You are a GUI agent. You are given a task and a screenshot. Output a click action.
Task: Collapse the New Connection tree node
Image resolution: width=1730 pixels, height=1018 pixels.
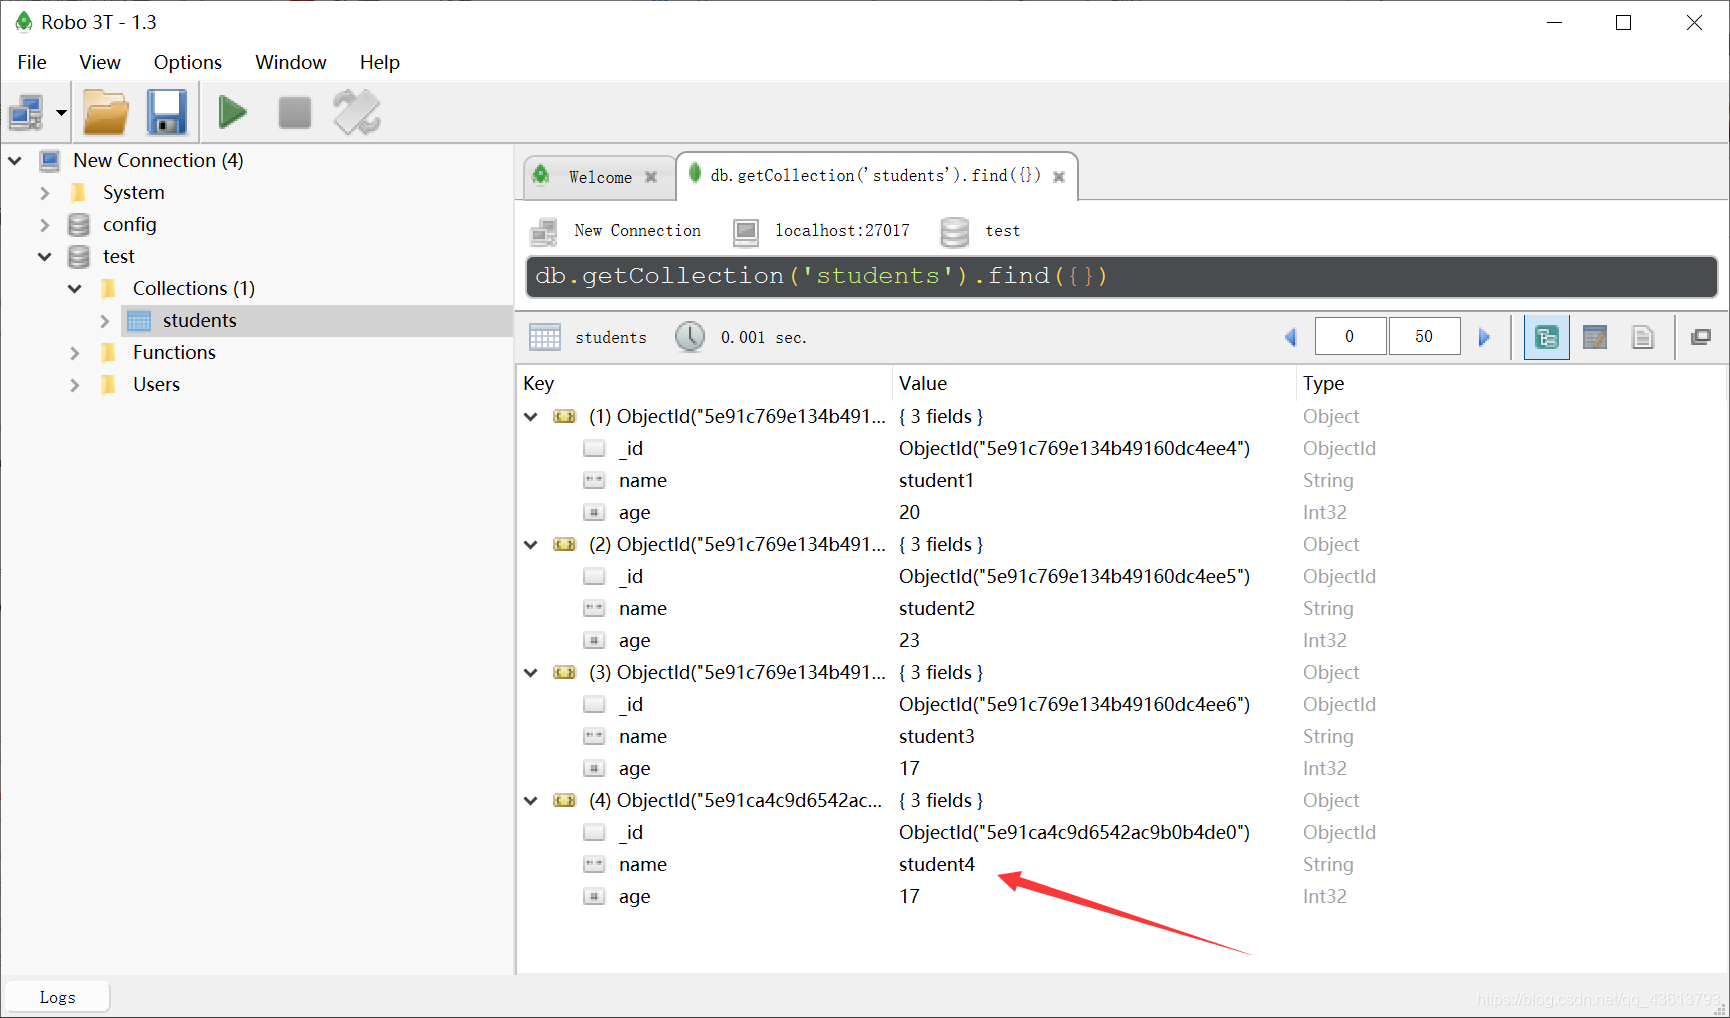pos(15,160)
